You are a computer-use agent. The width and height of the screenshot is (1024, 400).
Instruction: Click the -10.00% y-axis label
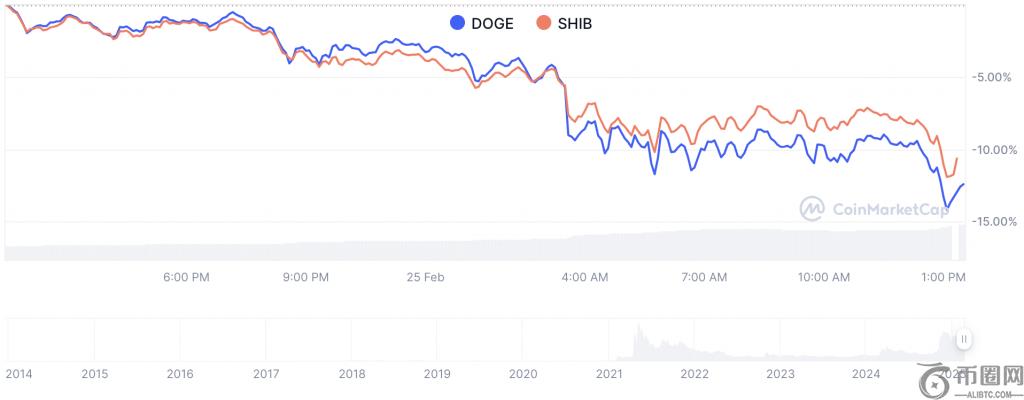click(x=993, y=150)
